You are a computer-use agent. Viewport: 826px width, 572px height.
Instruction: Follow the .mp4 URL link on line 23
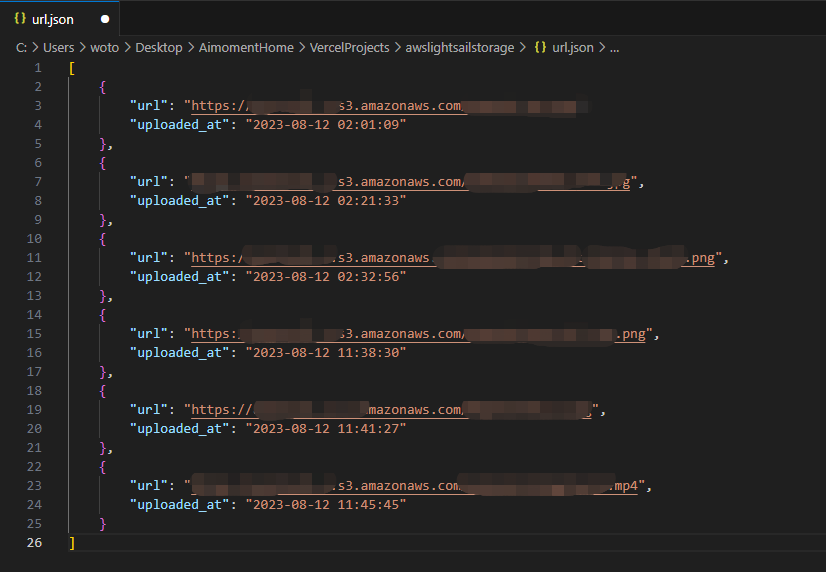click(420, 486)
